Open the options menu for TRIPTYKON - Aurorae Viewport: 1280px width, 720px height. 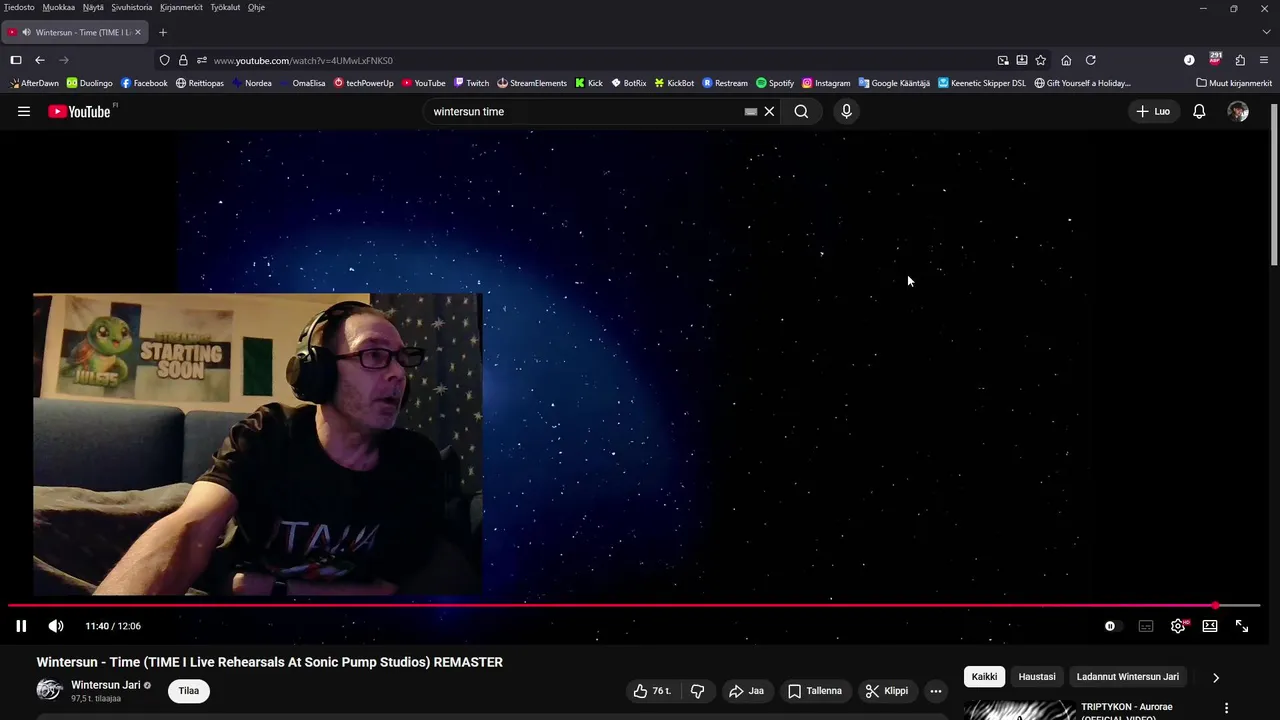tap(1226, 708)
